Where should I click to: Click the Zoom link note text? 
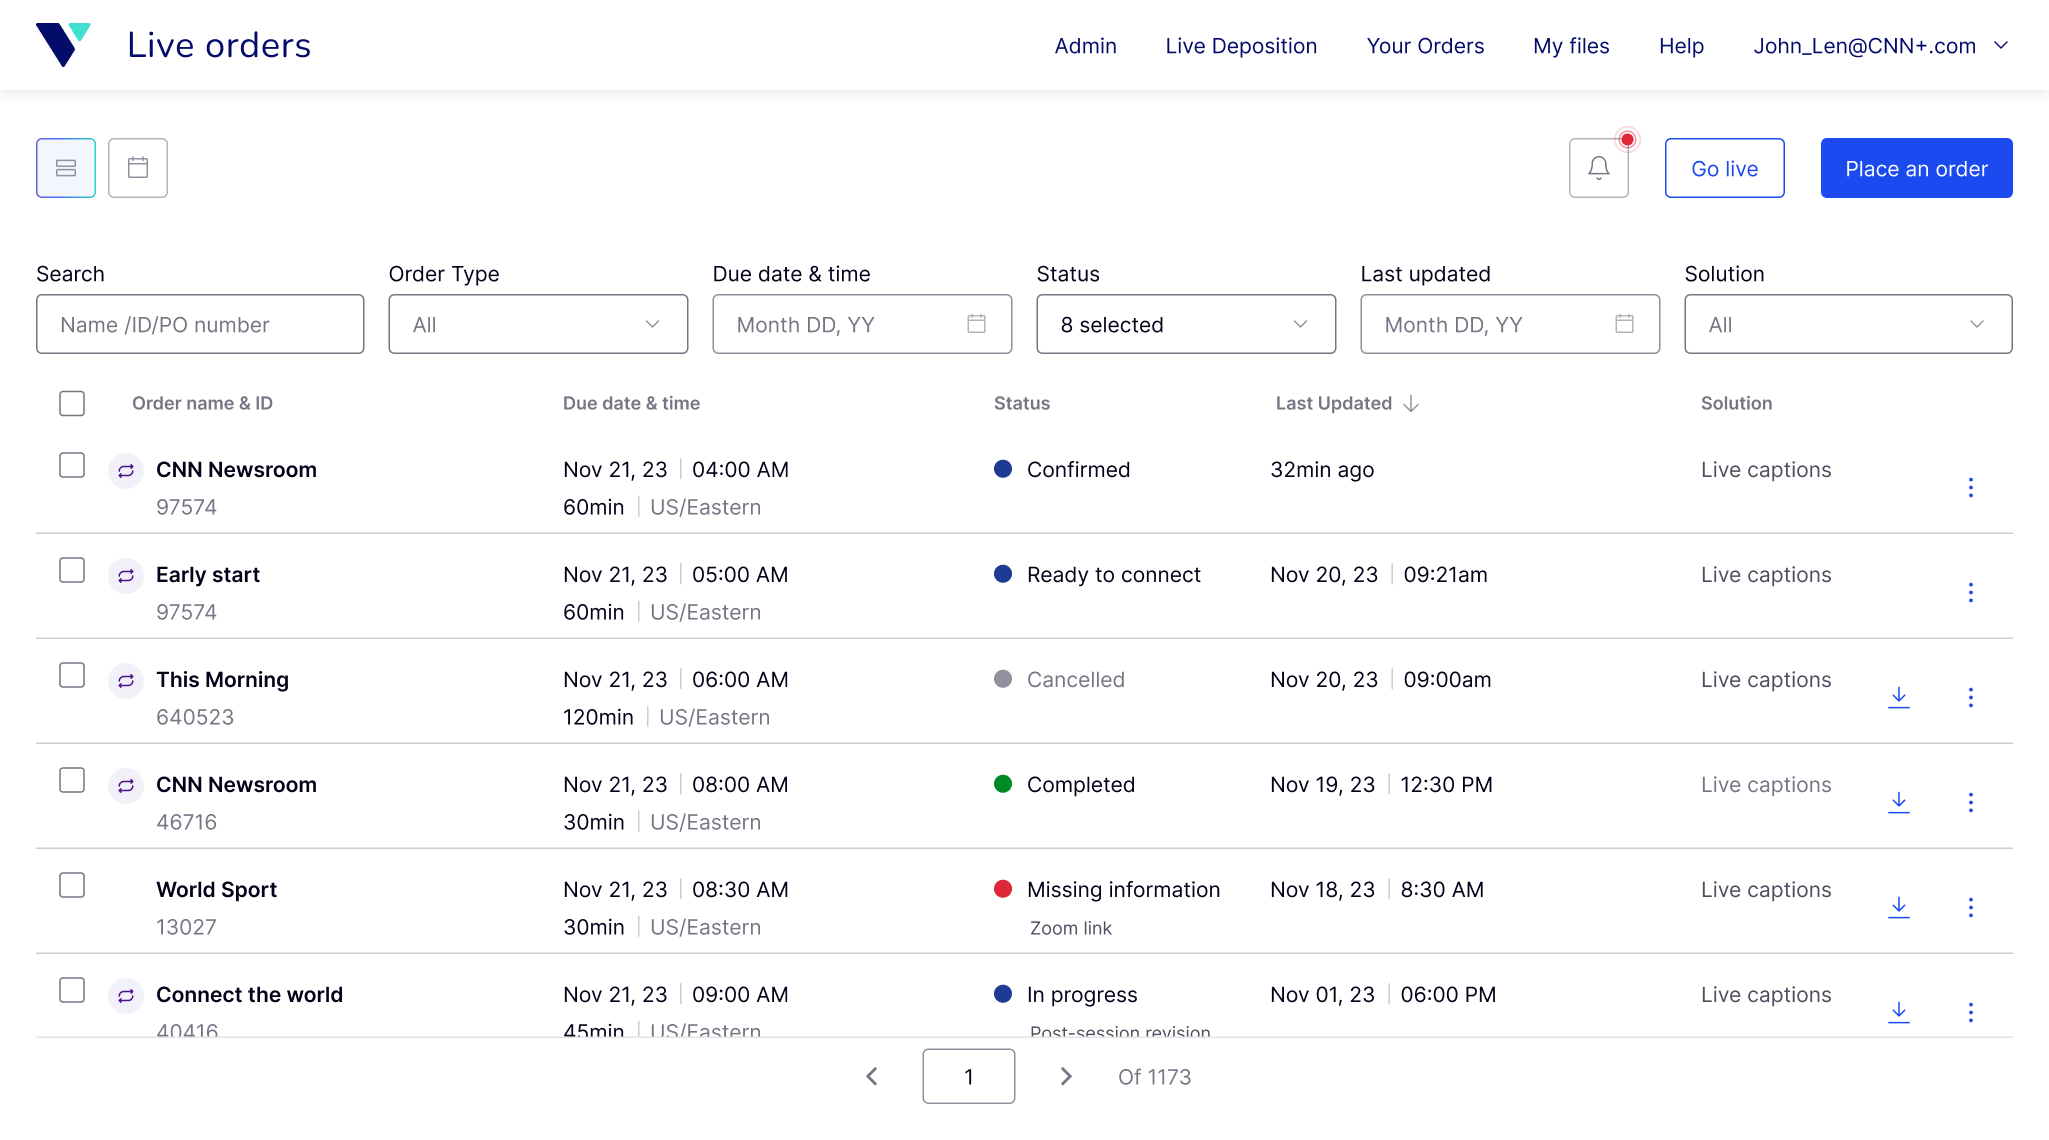tap(1070, 928)
